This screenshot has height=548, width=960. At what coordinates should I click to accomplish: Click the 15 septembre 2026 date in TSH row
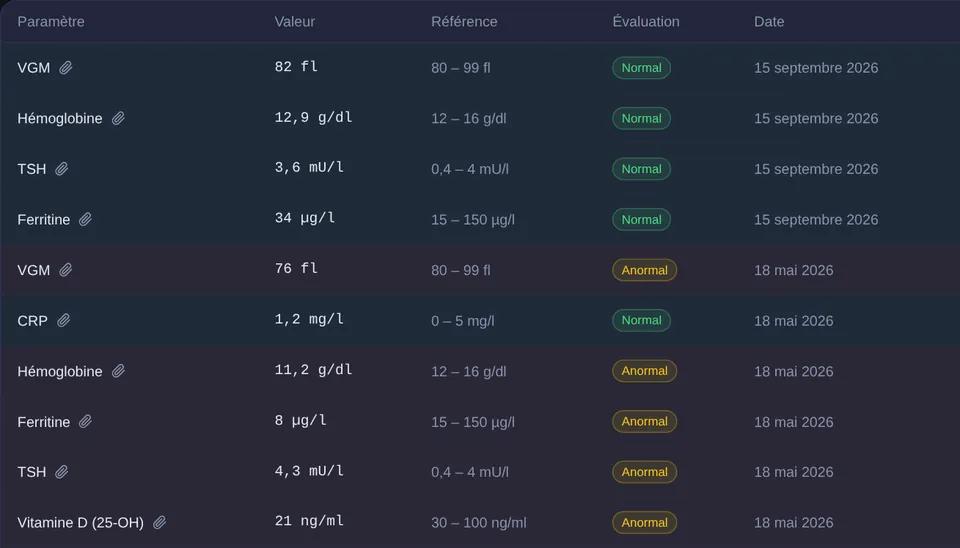click(816, 169)
